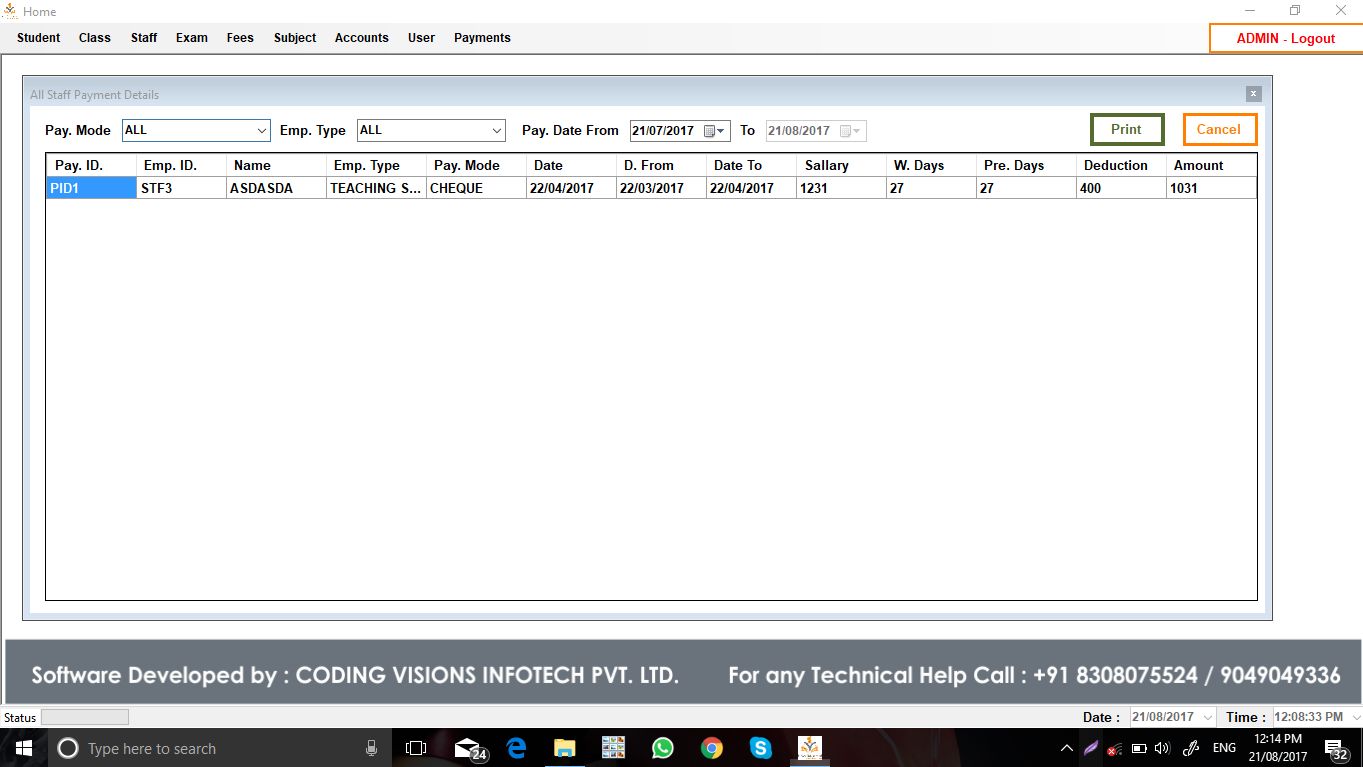Click the Pre. Days column header
The image size is (1363, 767).
1026,166
